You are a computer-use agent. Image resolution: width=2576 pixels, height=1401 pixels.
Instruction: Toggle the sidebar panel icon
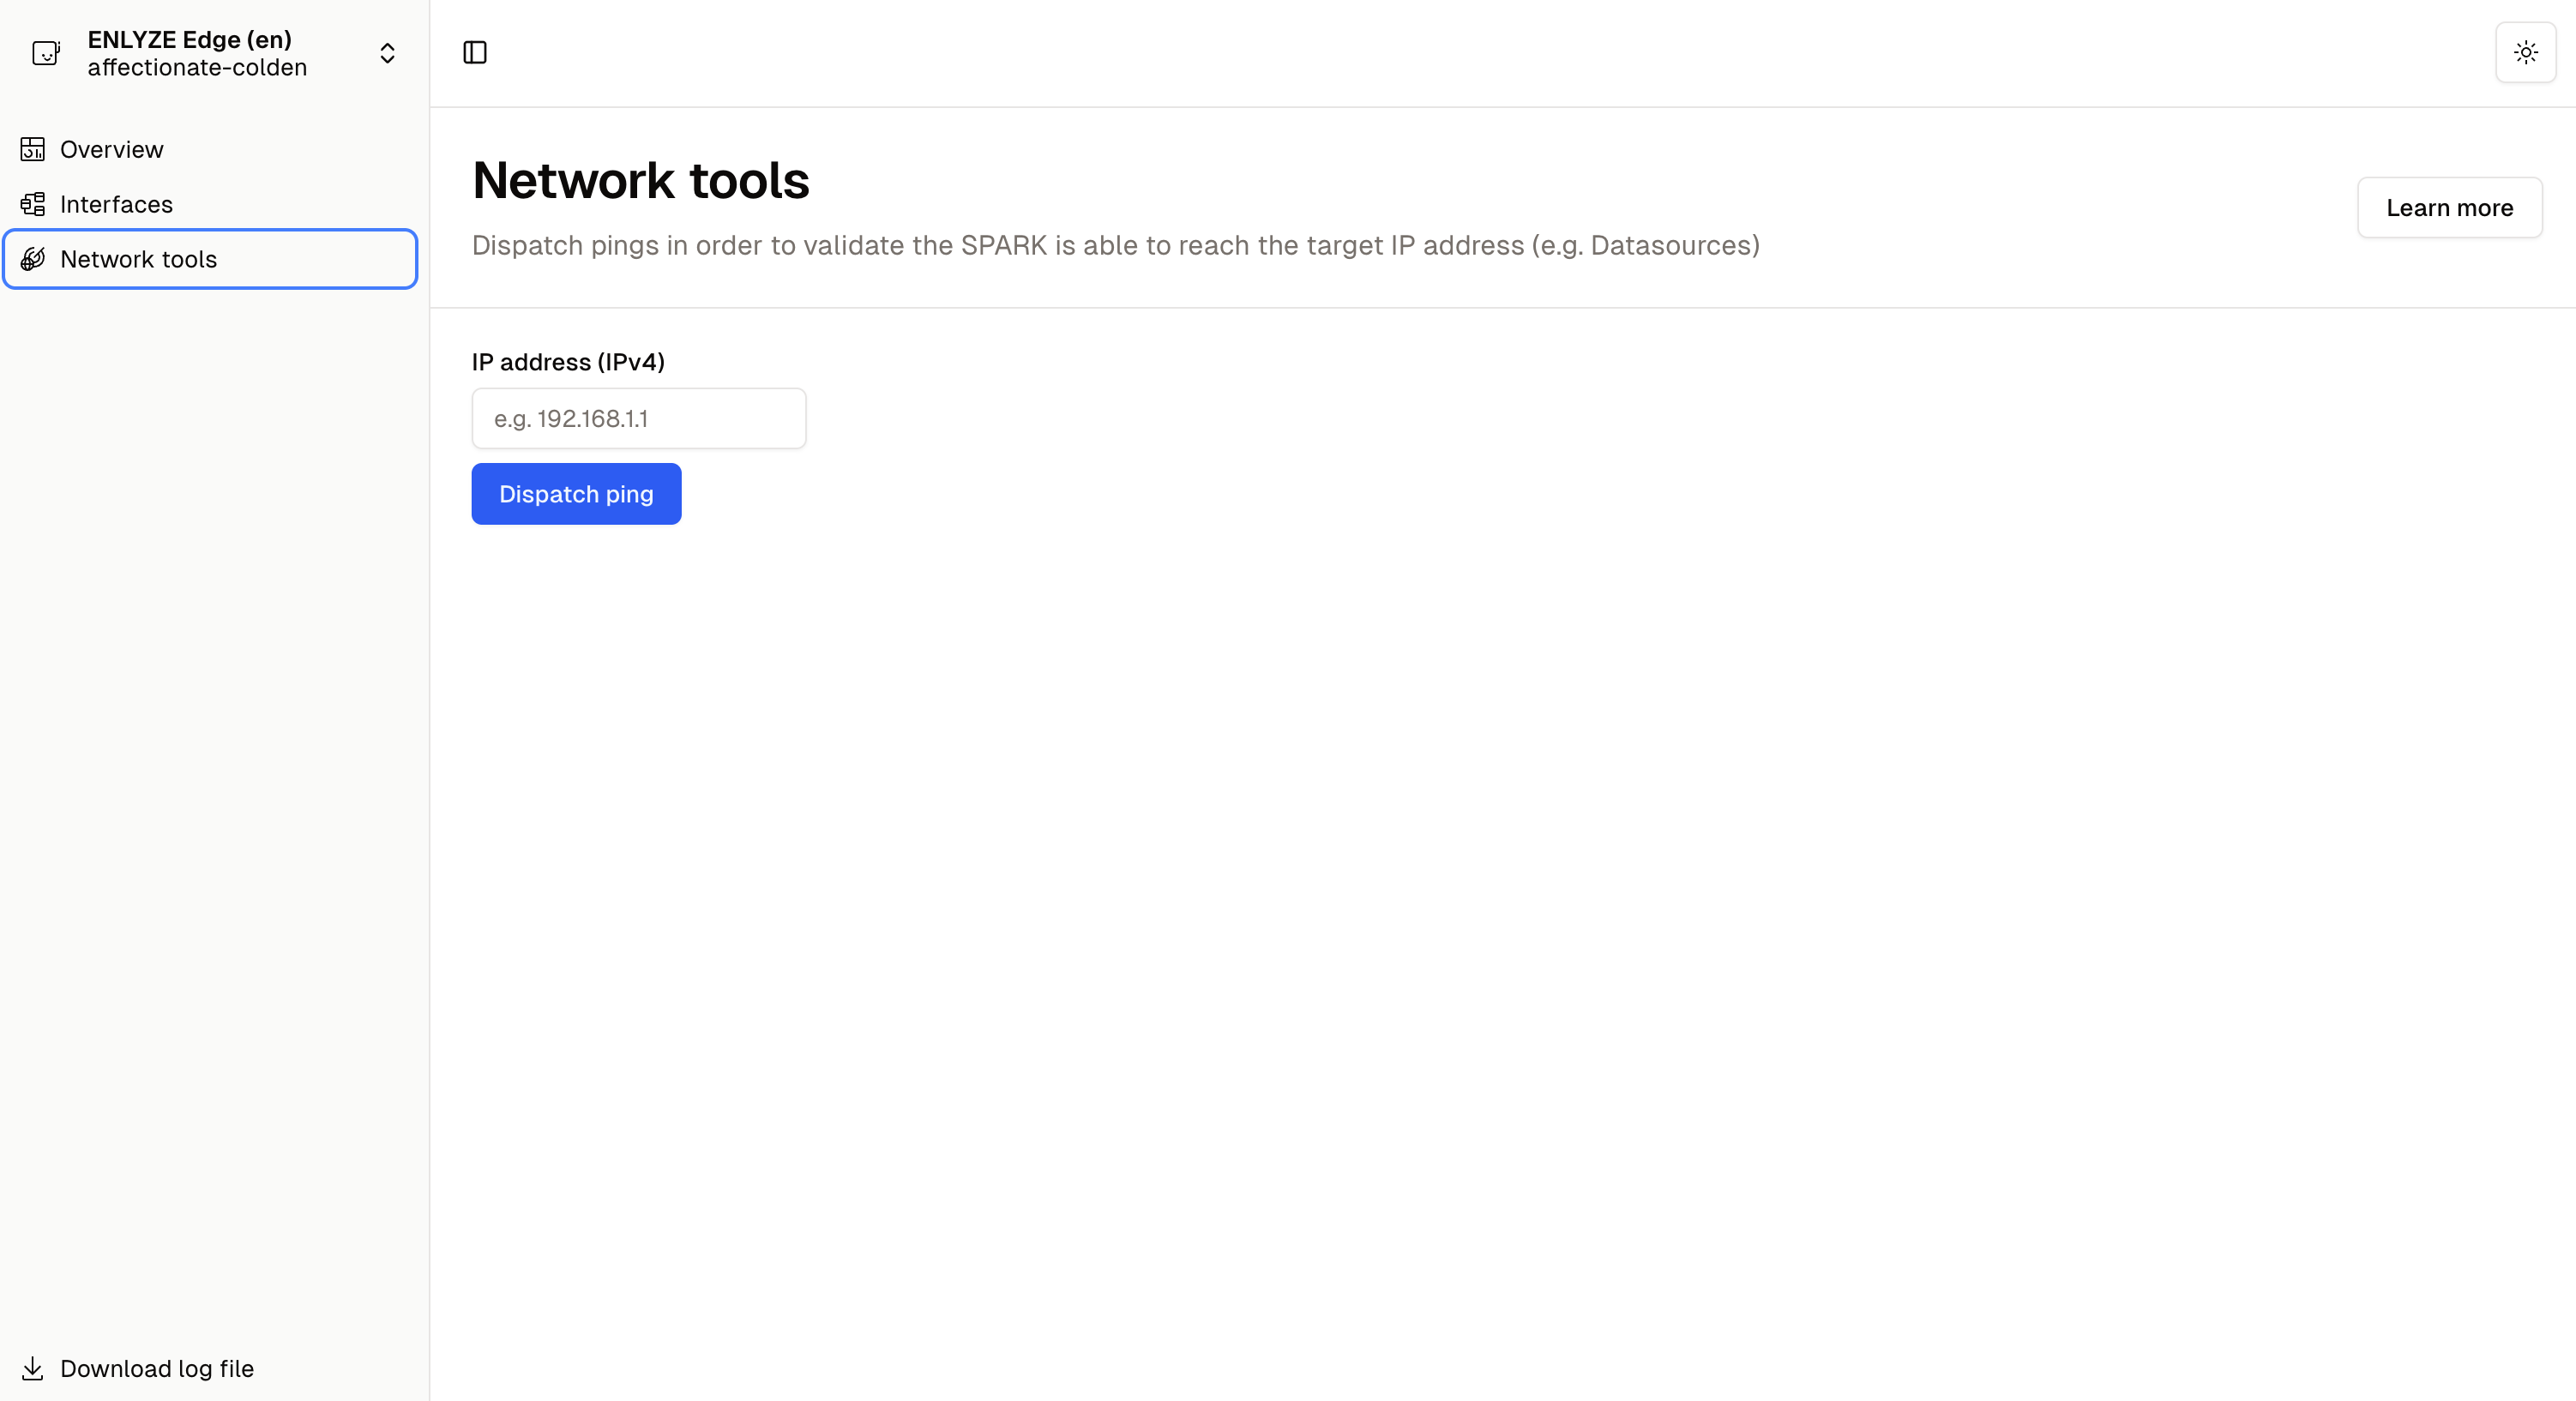tap(475, 53)
